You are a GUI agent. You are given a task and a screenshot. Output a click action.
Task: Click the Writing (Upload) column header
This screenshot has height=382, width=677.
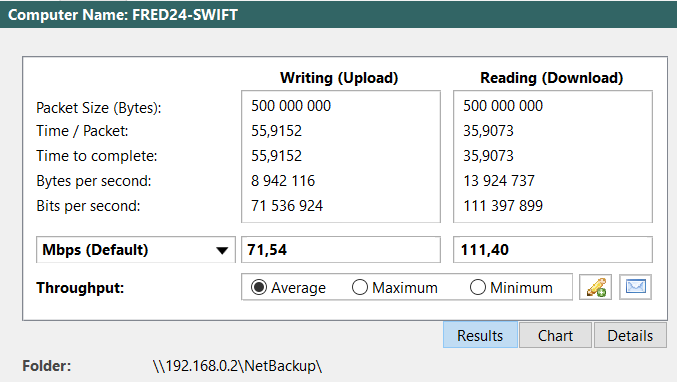point(339,78)
